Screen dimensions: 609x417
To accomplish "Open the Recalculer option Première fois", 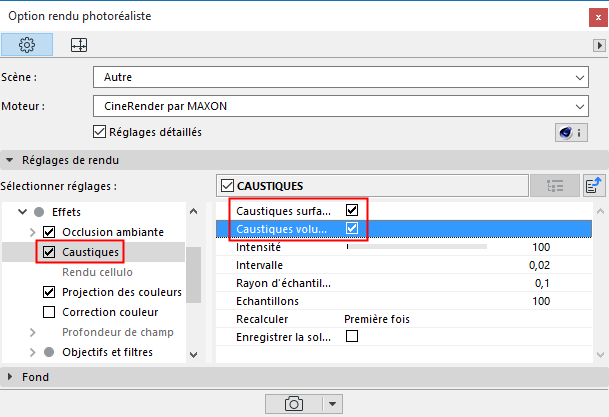I will [377, 319].
